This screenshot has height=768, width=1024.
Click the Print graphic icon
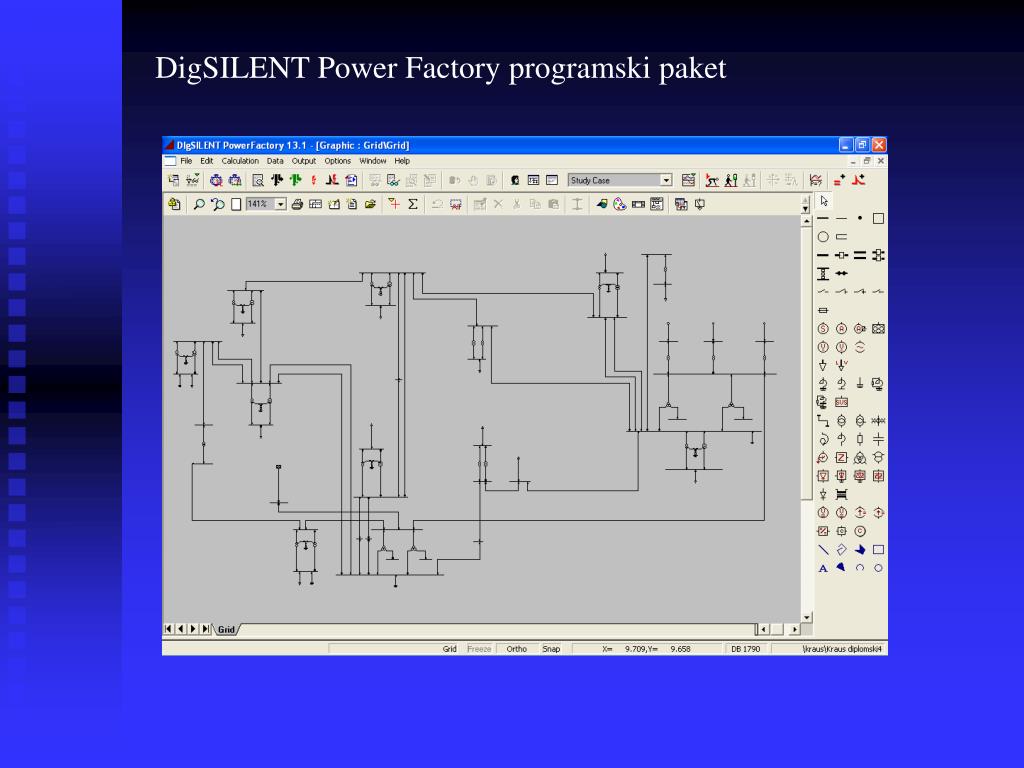(297, 204)
